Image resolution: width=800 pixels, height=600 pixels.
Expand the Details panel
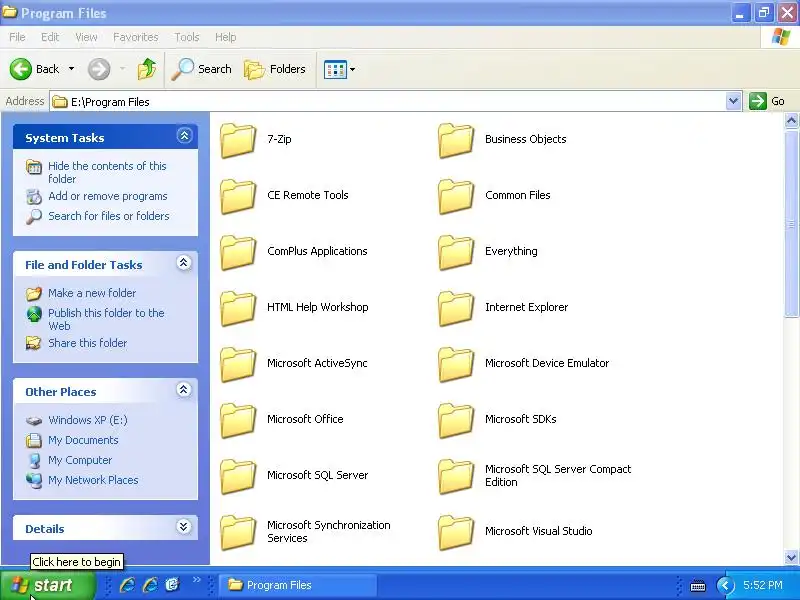[x=184, y=527]
